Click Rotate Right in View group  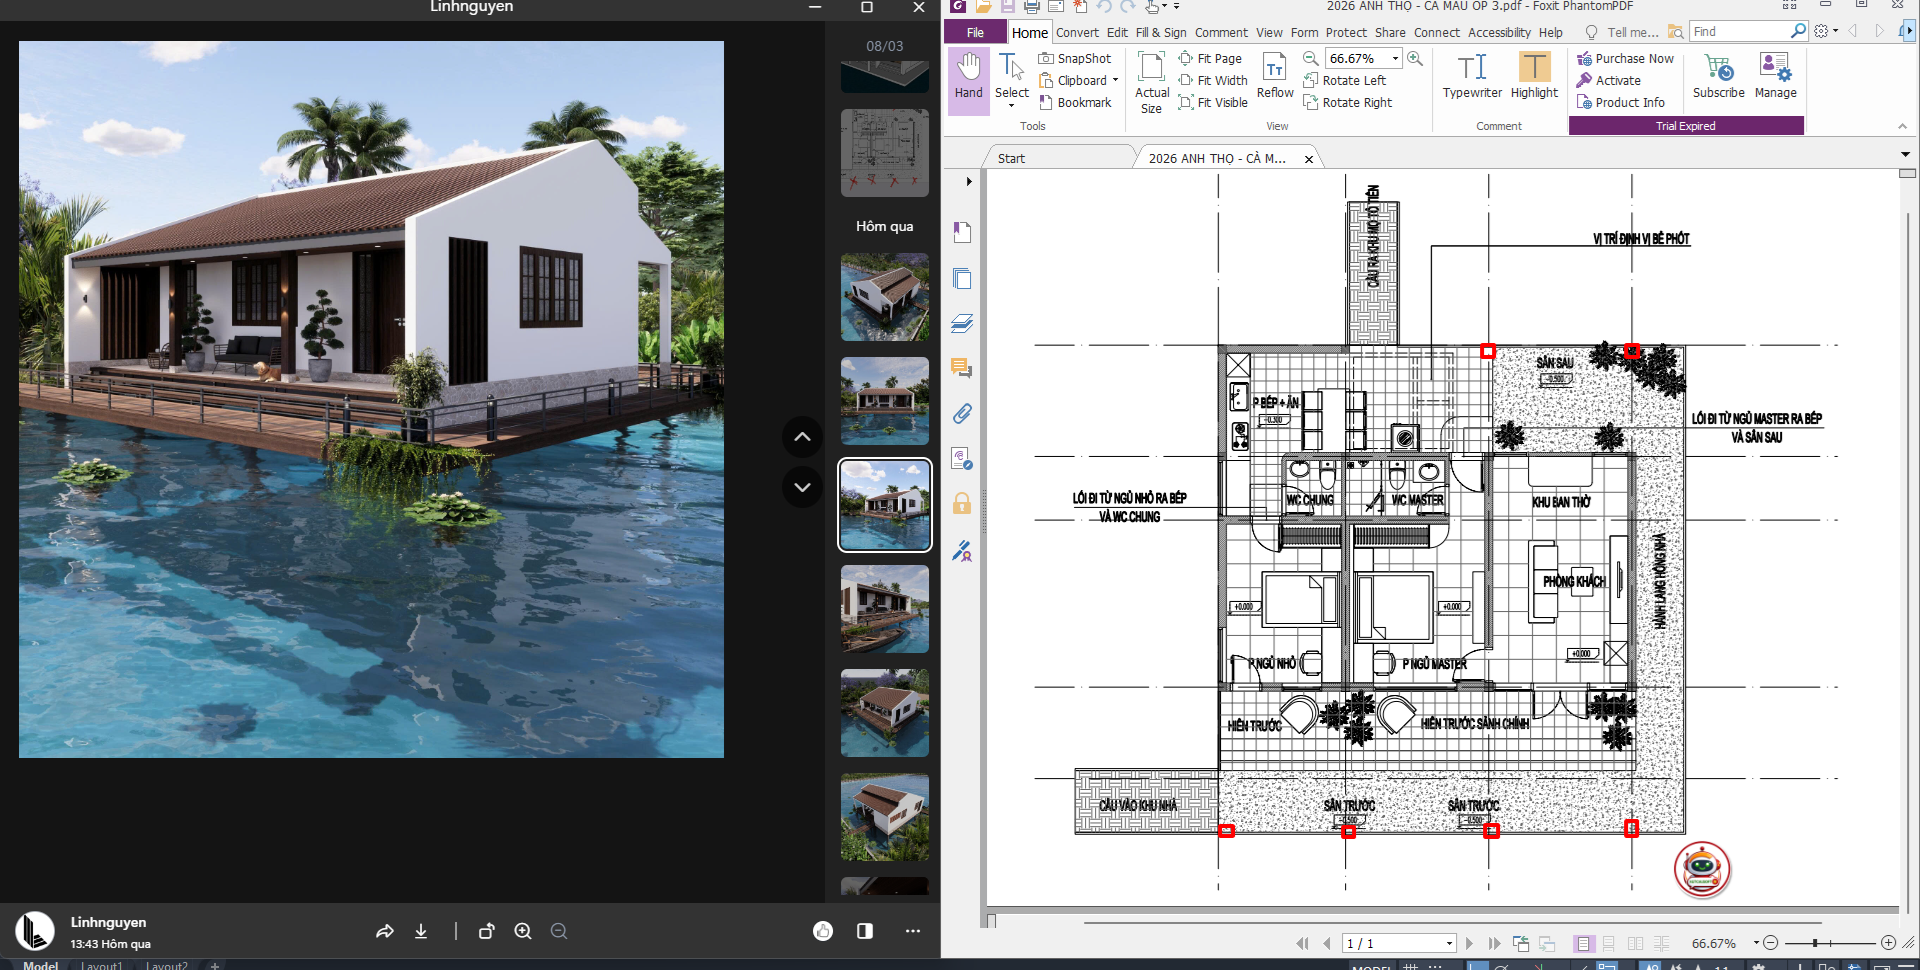(1347, 103)
